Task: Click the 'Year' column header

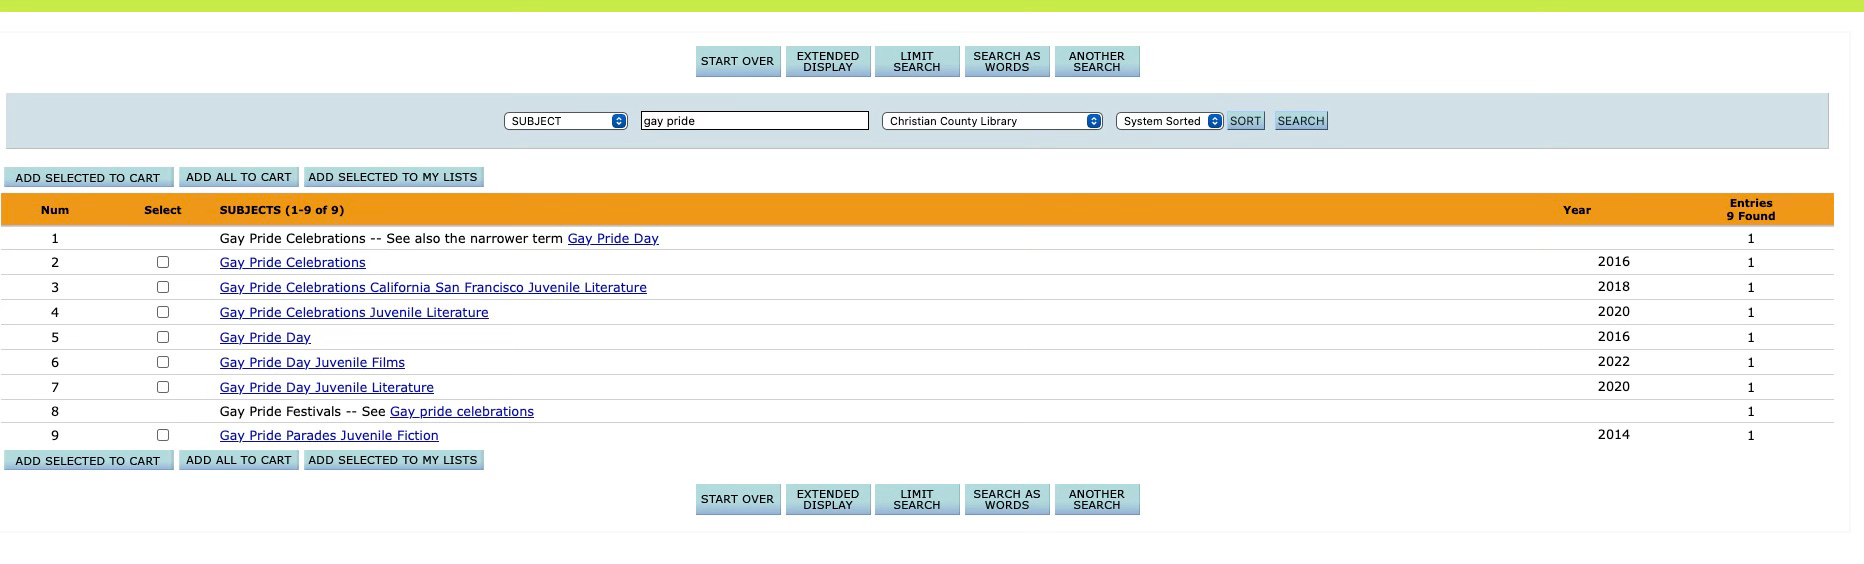Action: (1577, 210)
